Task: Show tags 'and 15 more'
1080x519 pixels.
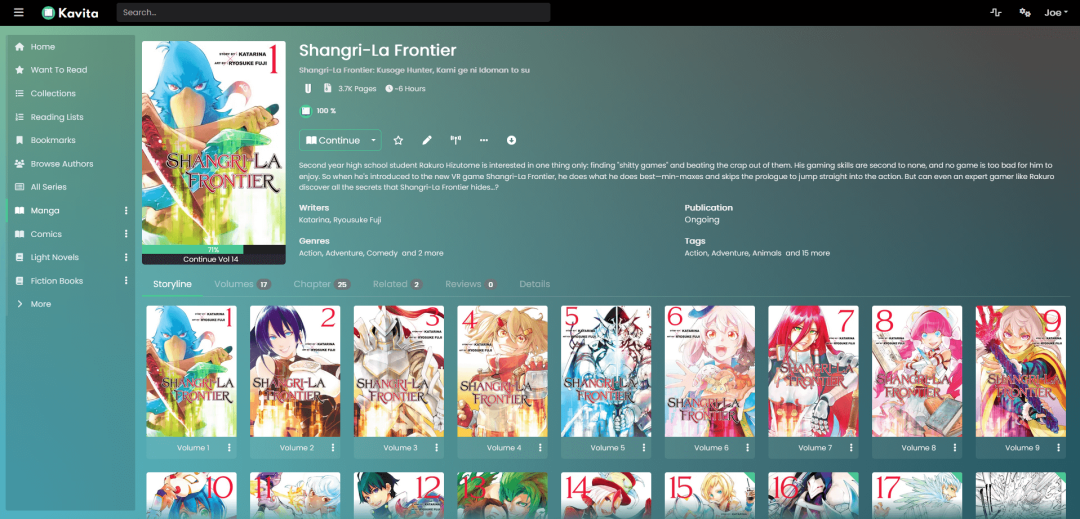Action: 808,253
